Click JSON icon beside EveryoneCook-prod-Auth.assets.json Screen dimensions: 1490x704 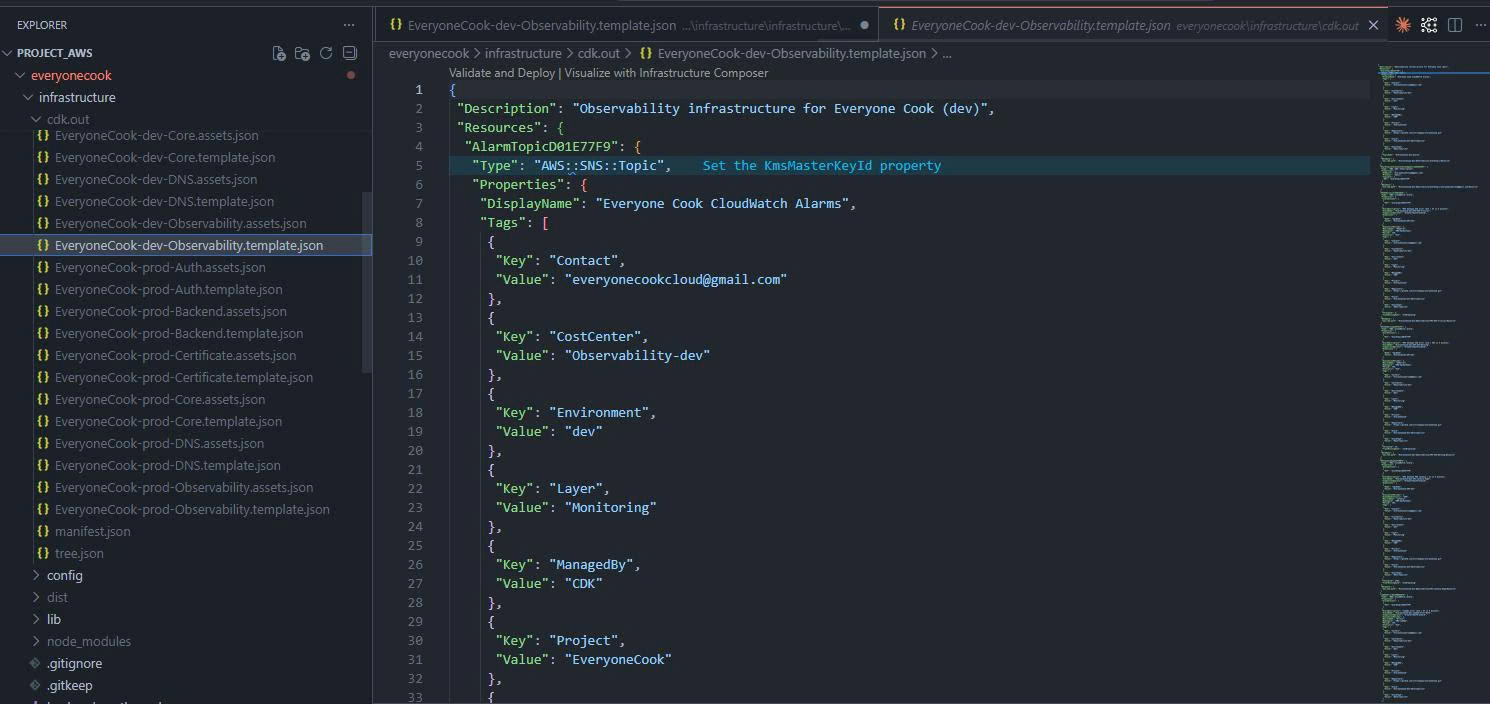tap(43, 267)
